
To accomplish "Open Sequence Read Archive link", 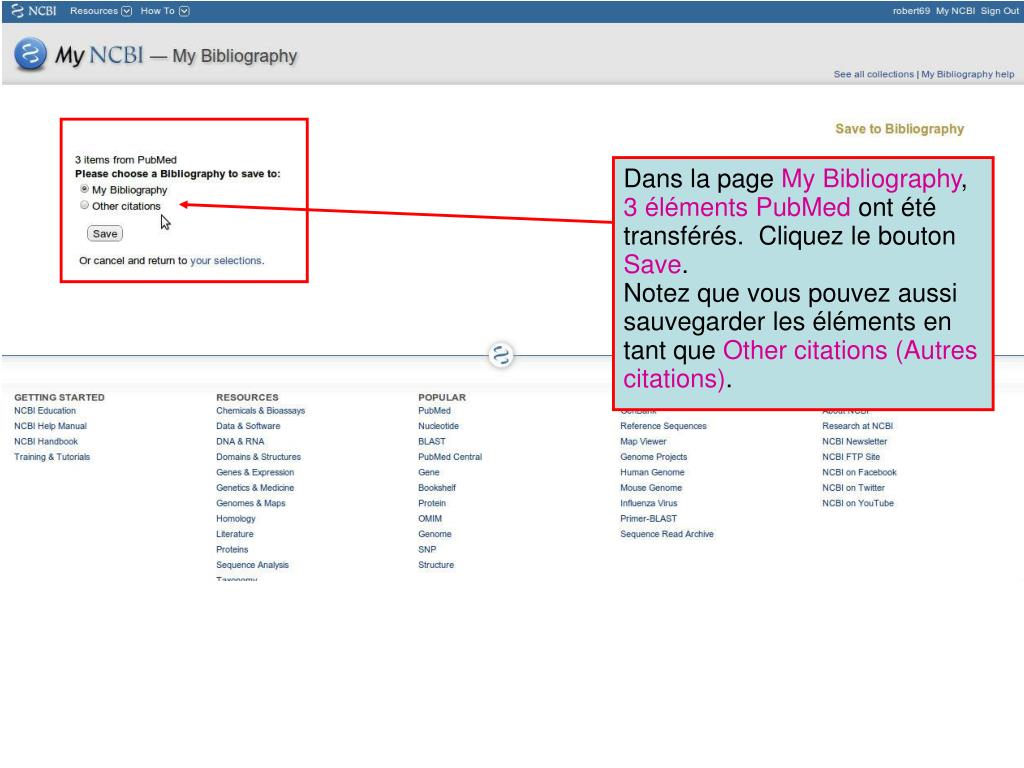I will point(667,534).
